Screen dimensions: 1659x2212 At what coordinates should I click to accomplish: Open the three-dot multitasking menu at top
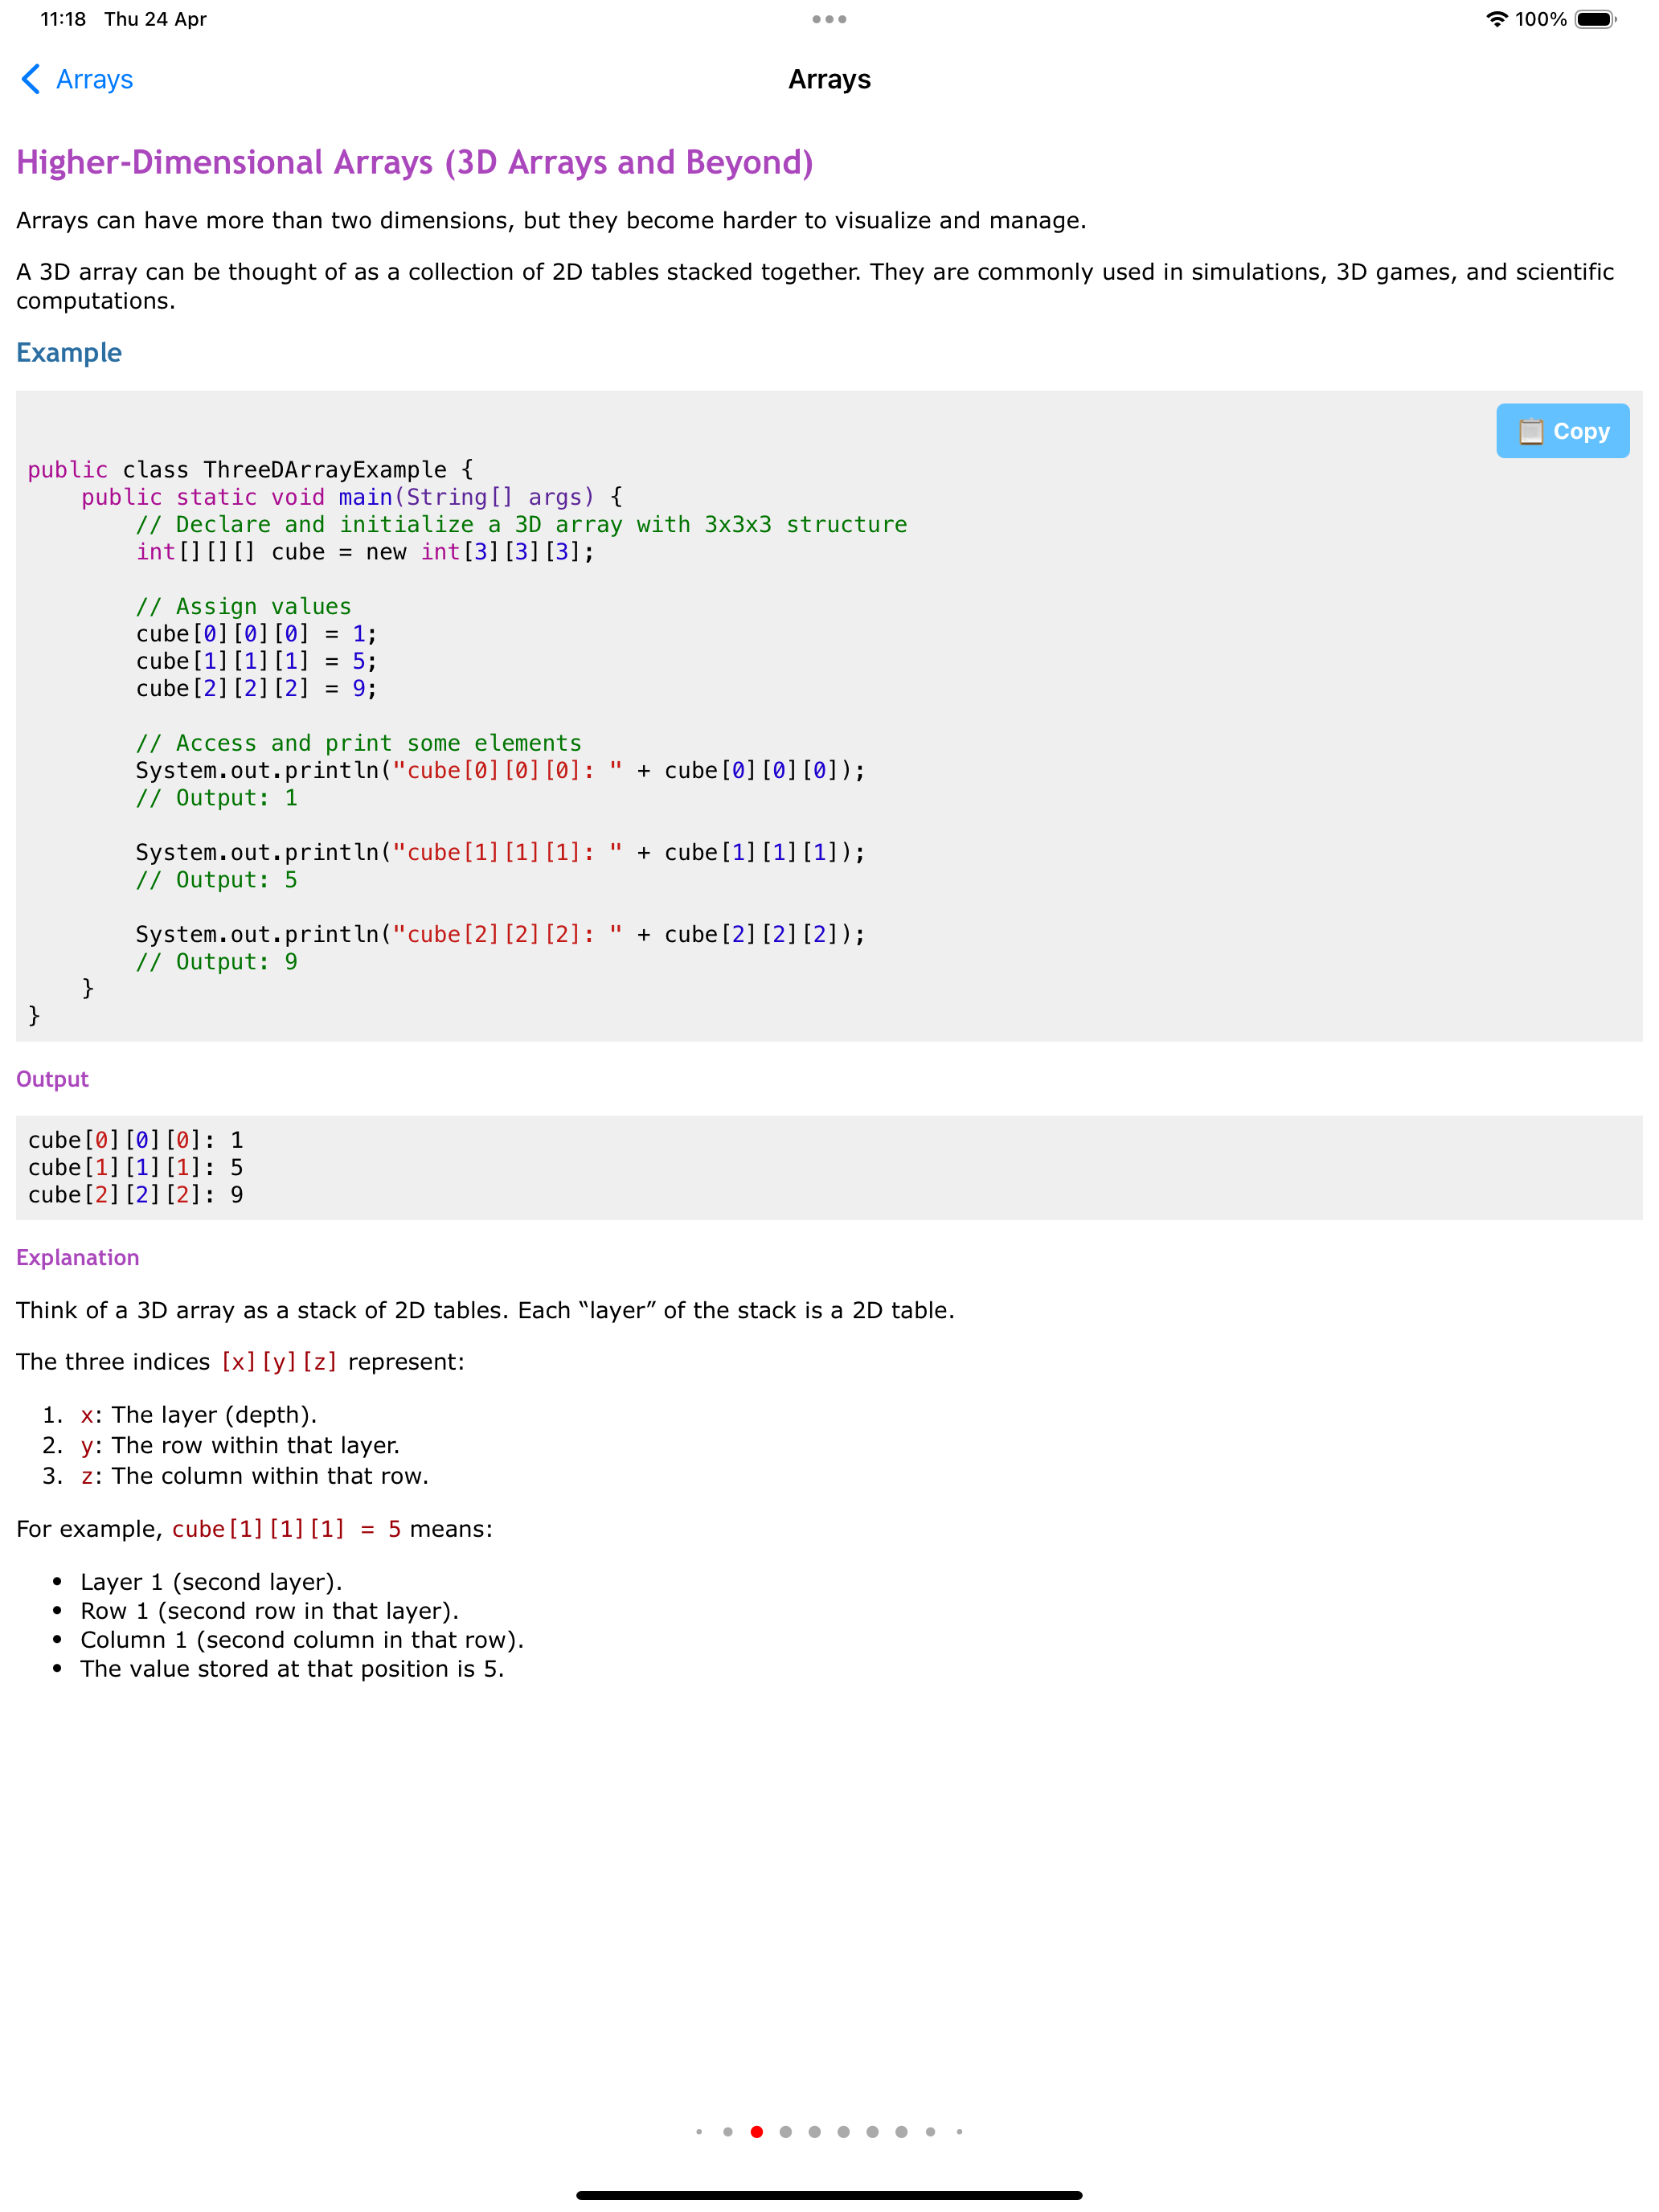tap(829, 19)
